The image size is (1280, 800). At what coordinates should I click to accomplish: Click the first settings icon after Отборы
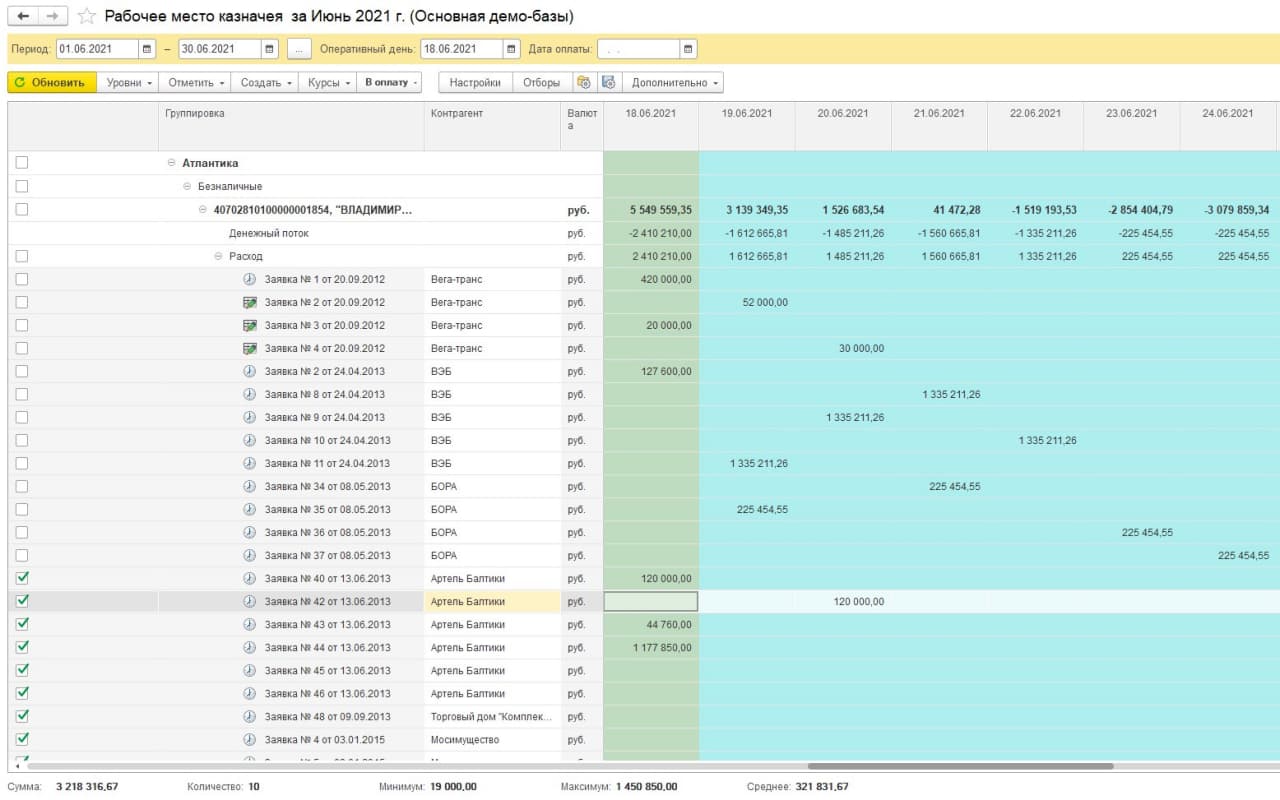click(x=583, y=83)
